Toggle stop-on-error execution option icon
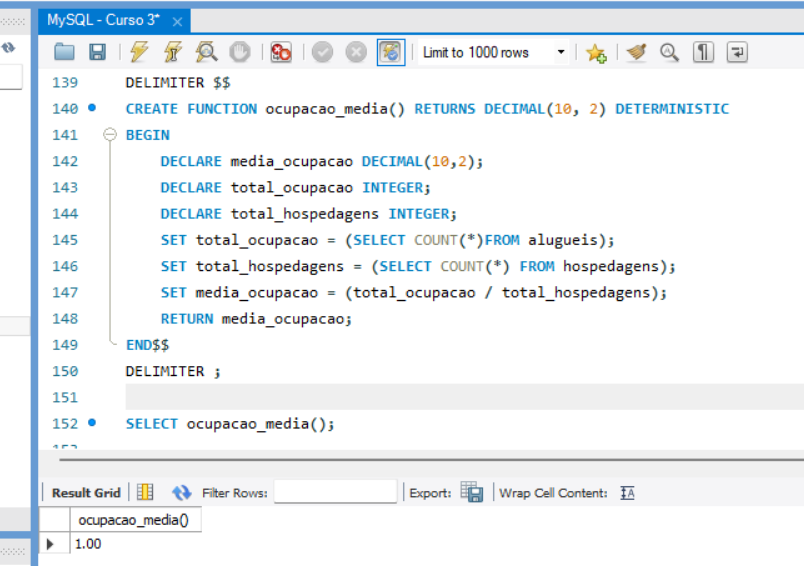804x566 pixels. pos(281,53)
